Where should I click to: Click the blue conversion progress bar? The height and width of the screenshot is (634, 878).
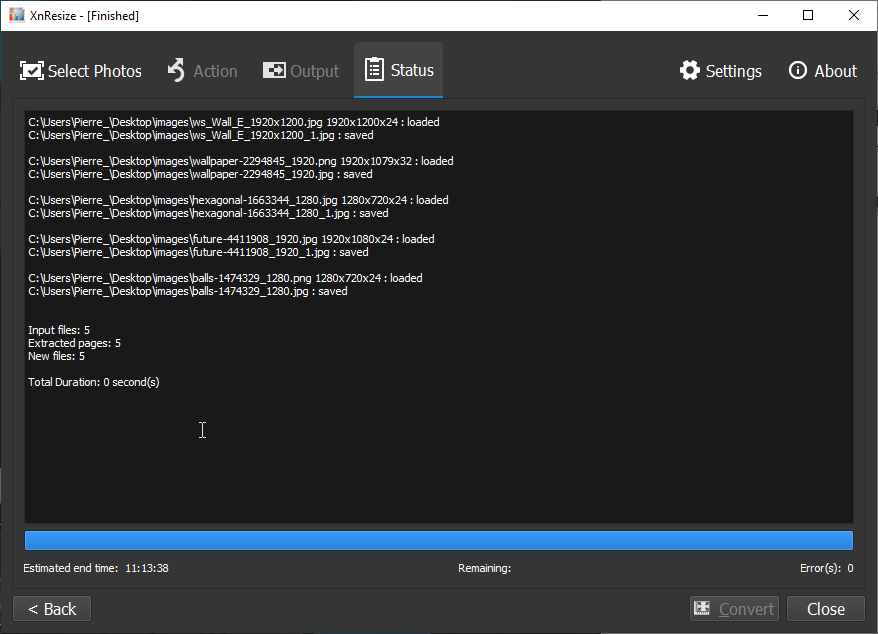click(x=438, y=541)
